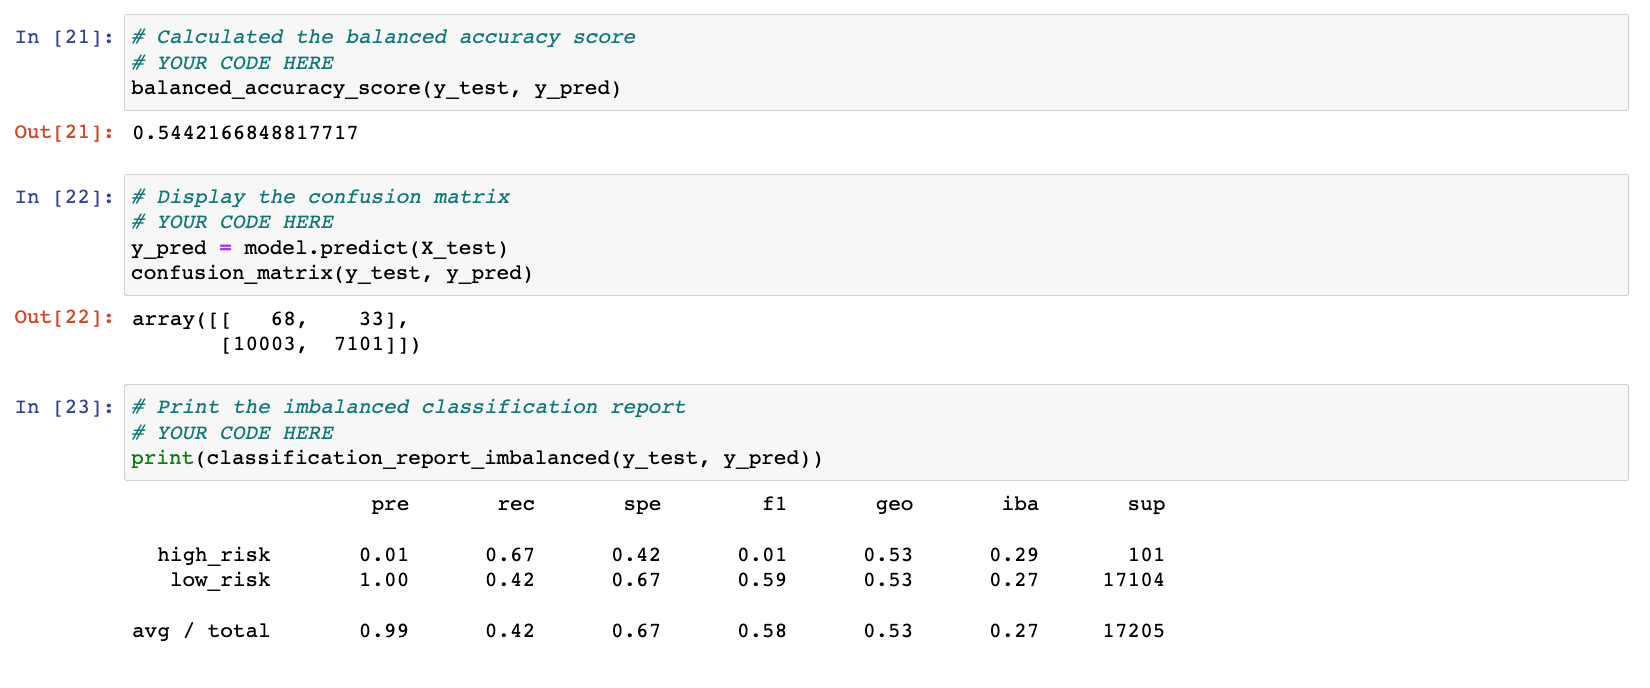
Task: Click the Out[22] prompt label
Action: click(x=64, y=318)
